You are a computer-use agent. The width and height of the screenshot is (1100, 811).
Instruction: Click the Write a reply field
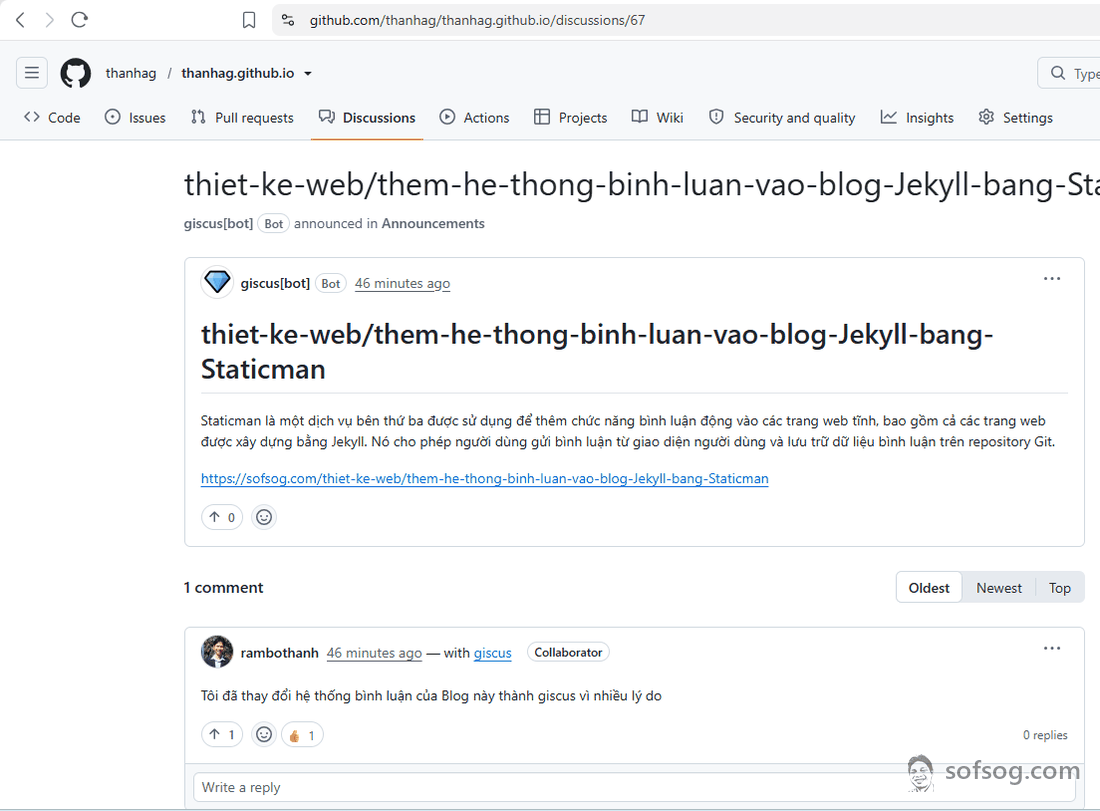(634, 787)
